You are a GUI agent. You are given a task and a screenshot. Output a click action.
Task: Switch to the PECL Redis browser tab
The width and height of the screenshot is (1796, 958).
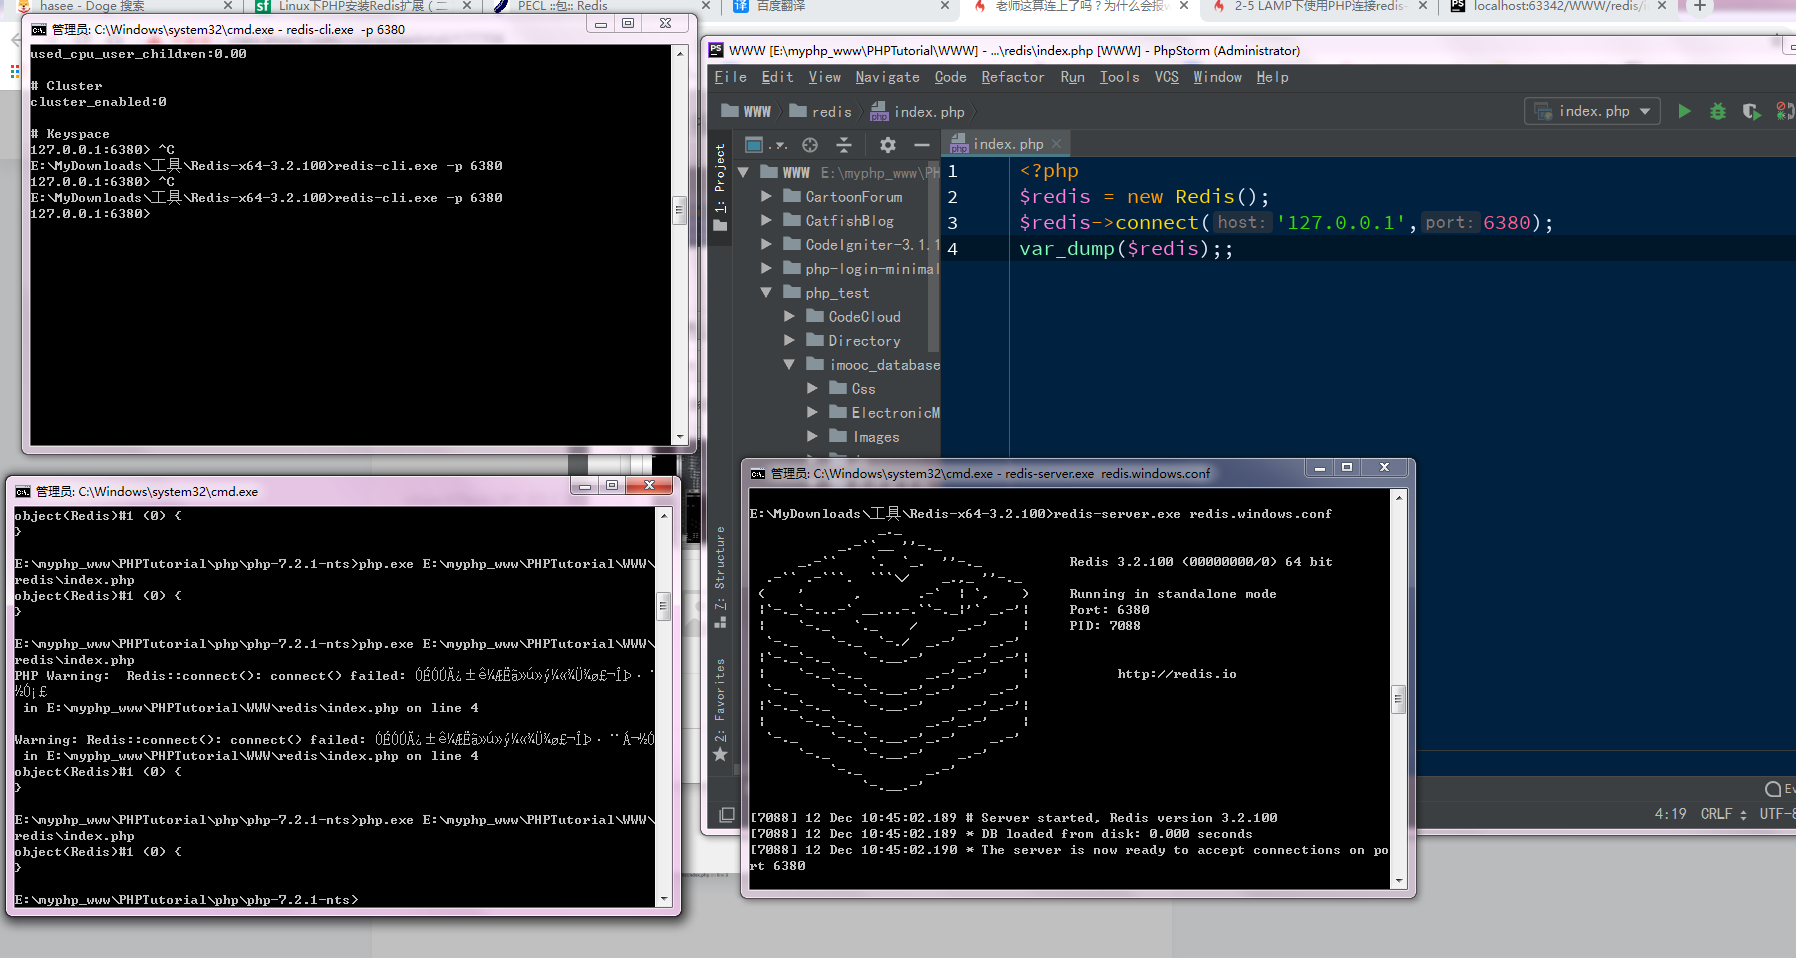click(600, 6)
